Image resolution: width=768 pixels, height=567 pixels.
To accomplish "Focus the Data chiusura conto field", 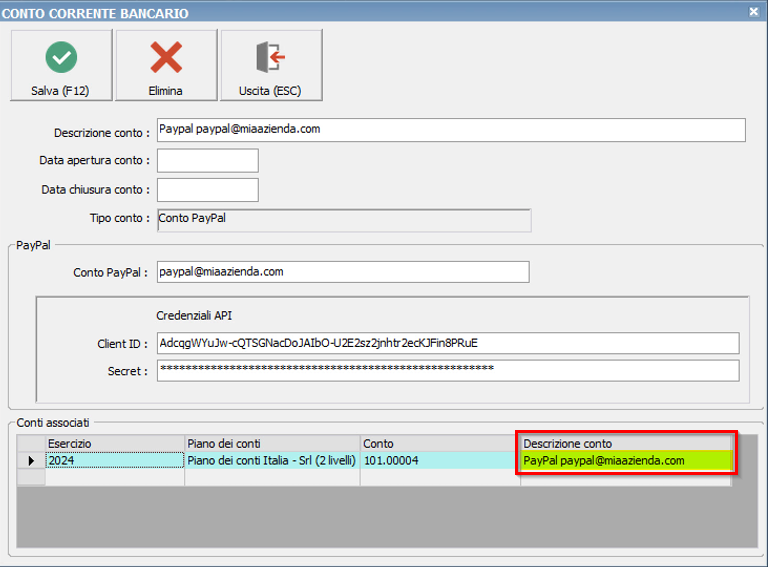I will pos(208,190).
